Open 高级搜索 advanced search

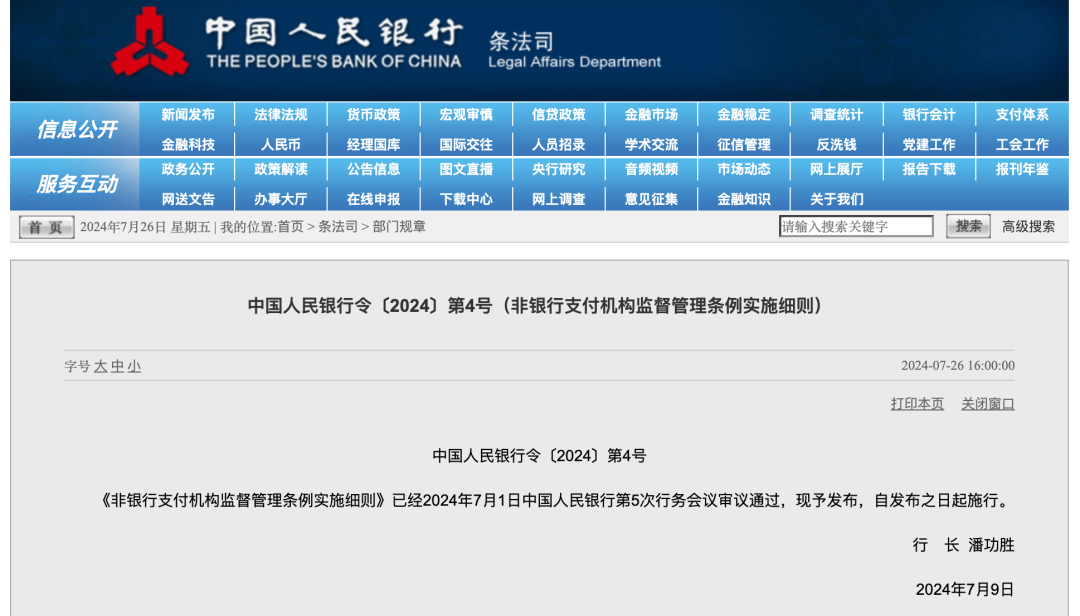coord(1028,227)
